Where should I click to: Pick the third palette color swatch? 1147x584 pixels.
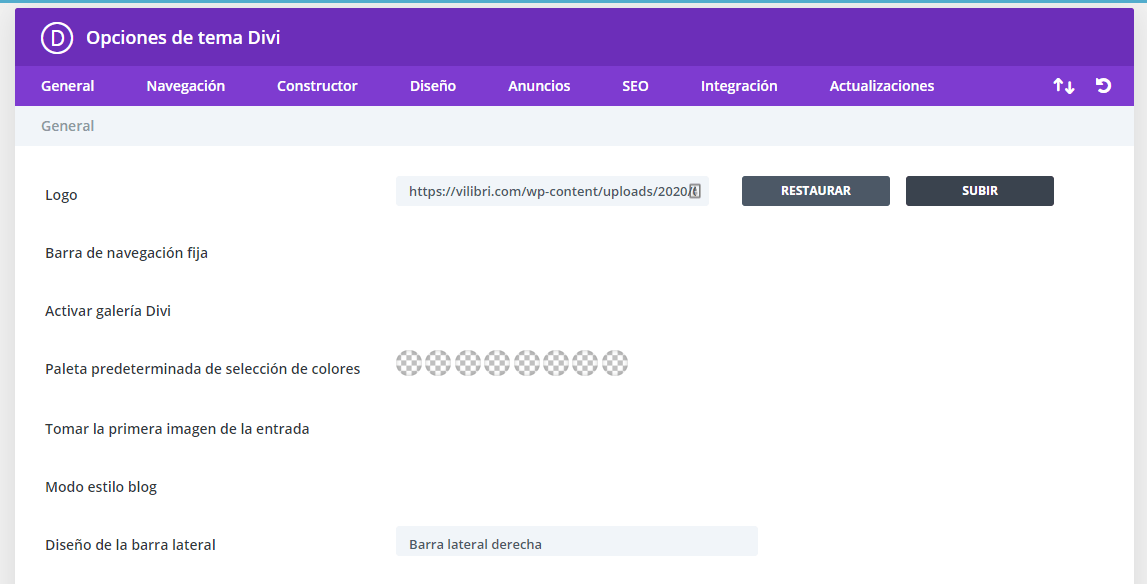467,363
